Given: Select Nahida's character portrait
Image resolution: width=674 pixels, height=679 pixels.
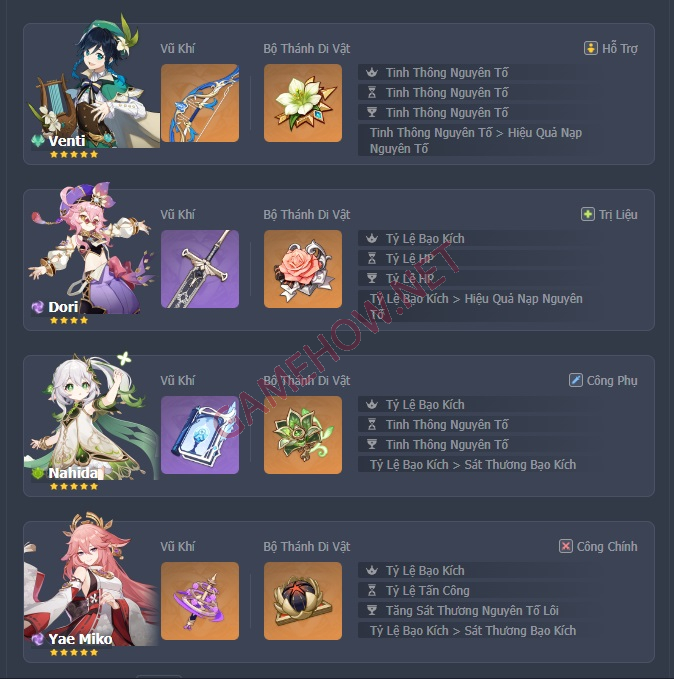Looking at the screenshot, I should point(91,416).
